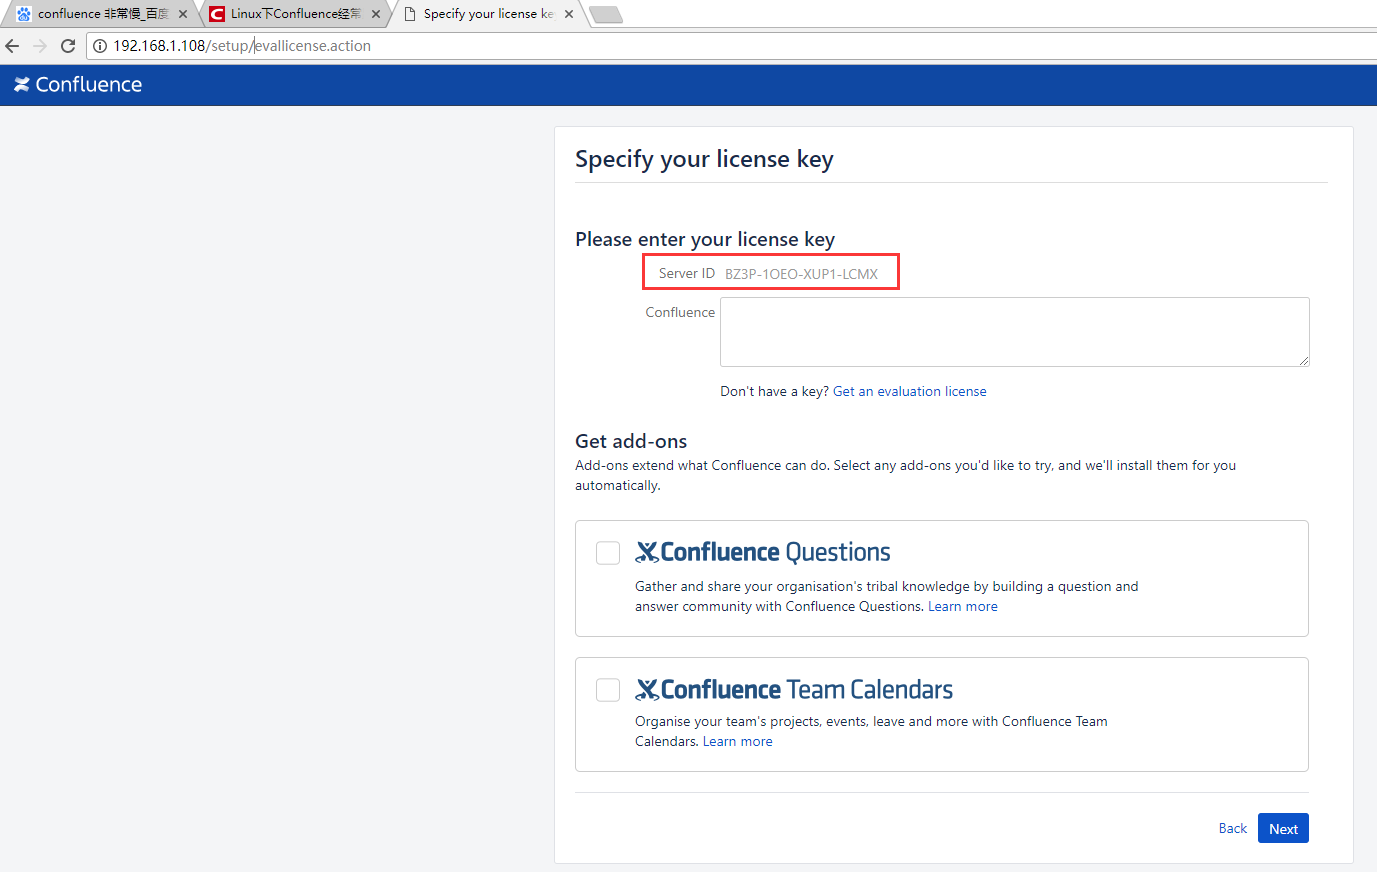Click the browser forward arrow

(40, 46)
